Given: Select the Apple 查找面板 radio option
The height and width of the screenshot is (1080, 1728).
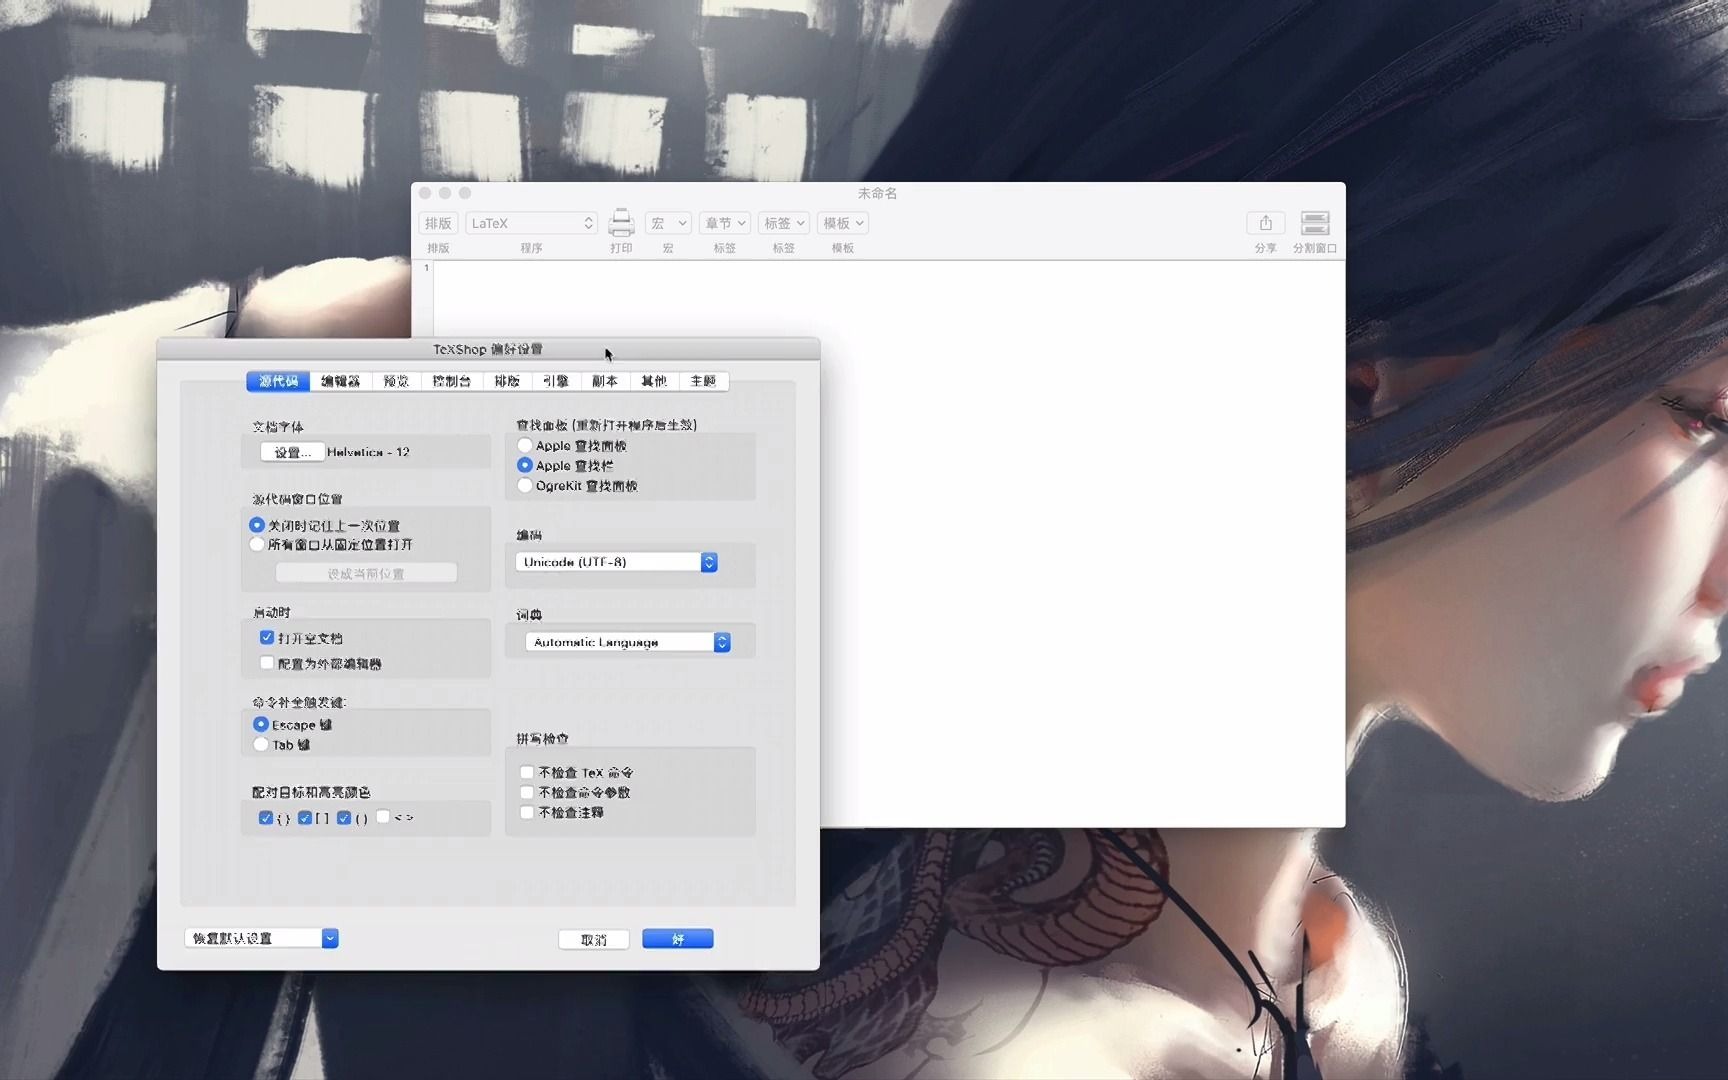Looking at the screenshot, I should tap(525, 446).
